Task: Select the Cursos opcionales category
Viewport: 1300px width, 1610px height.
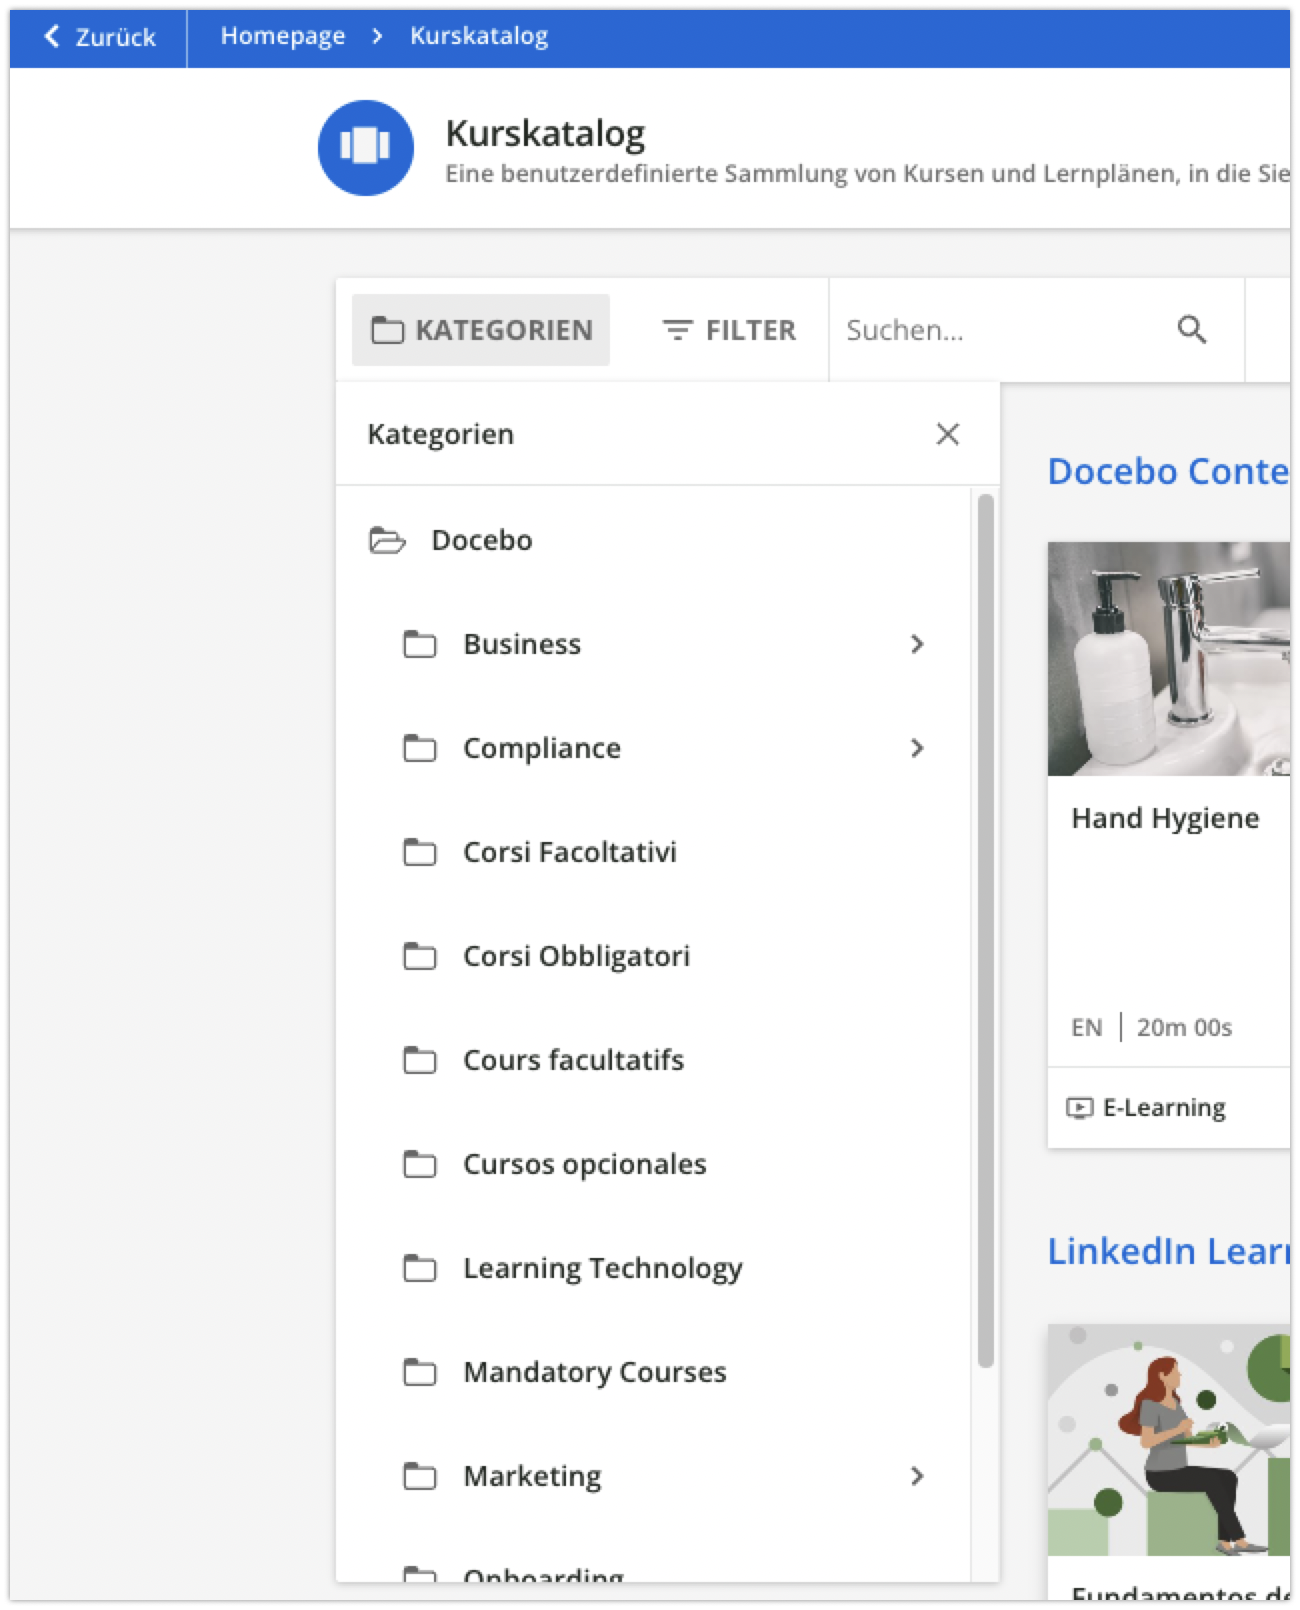Action: tap(584, 1164)
